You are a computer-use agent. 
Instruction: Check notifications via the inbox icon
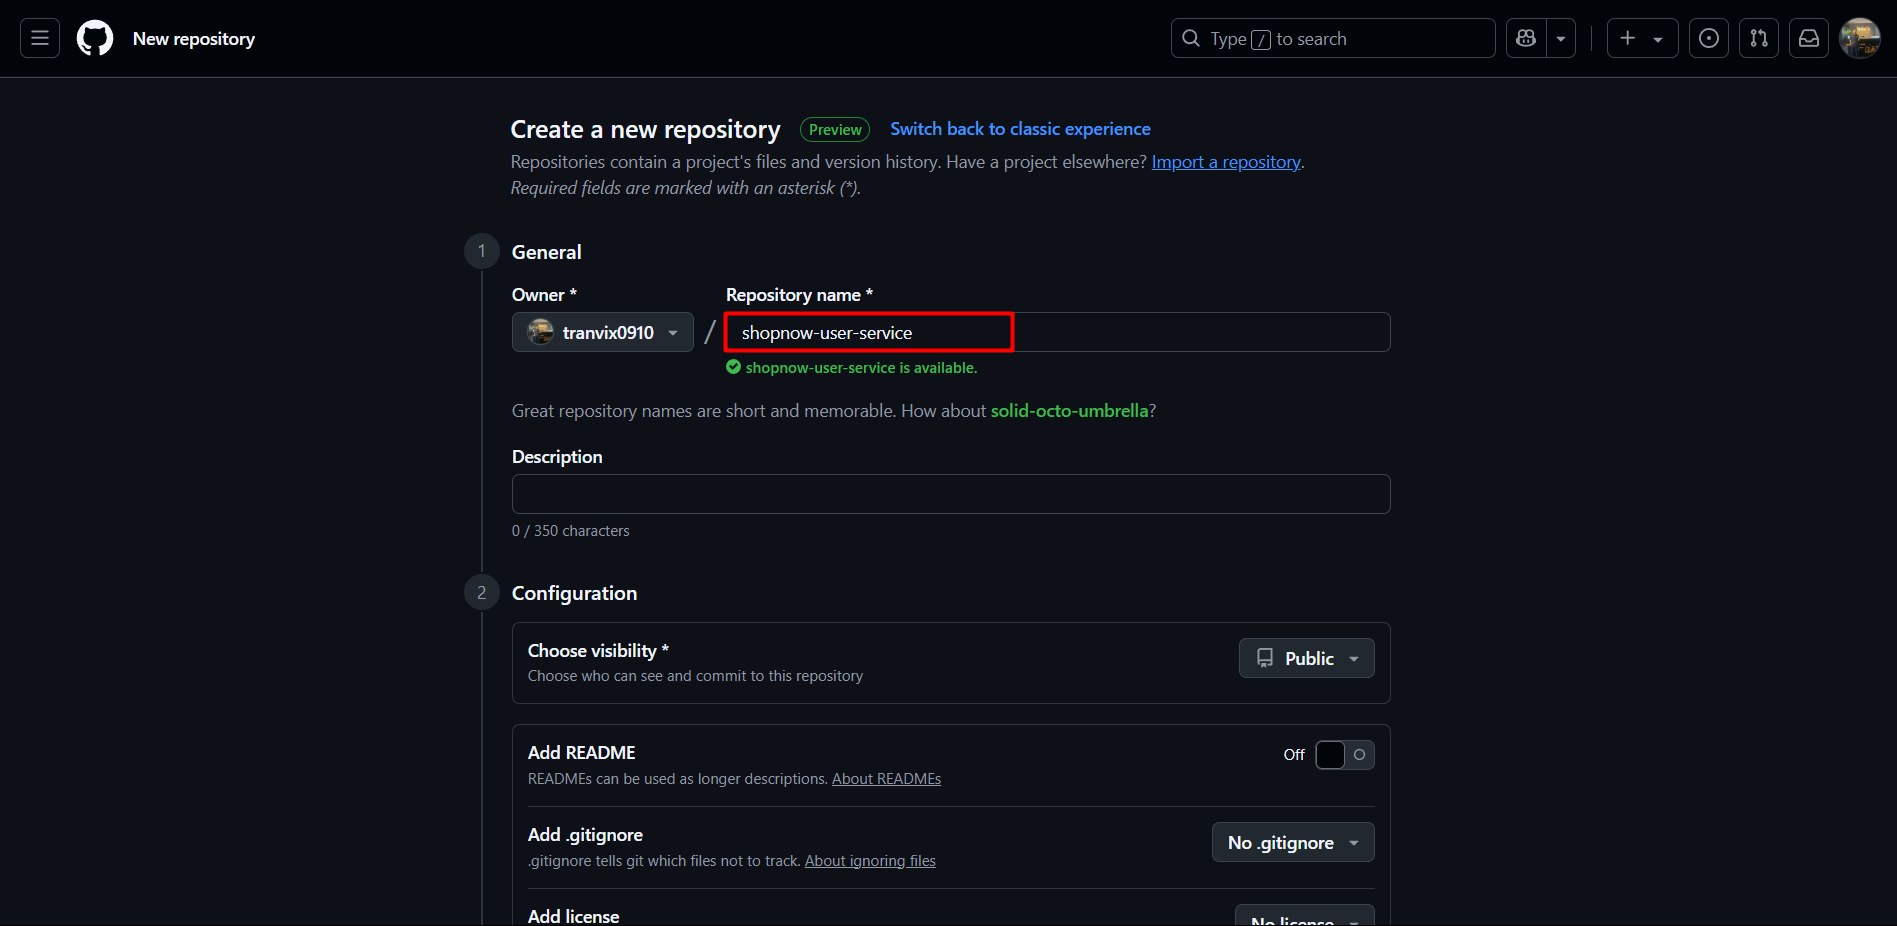pos(1809,37)
